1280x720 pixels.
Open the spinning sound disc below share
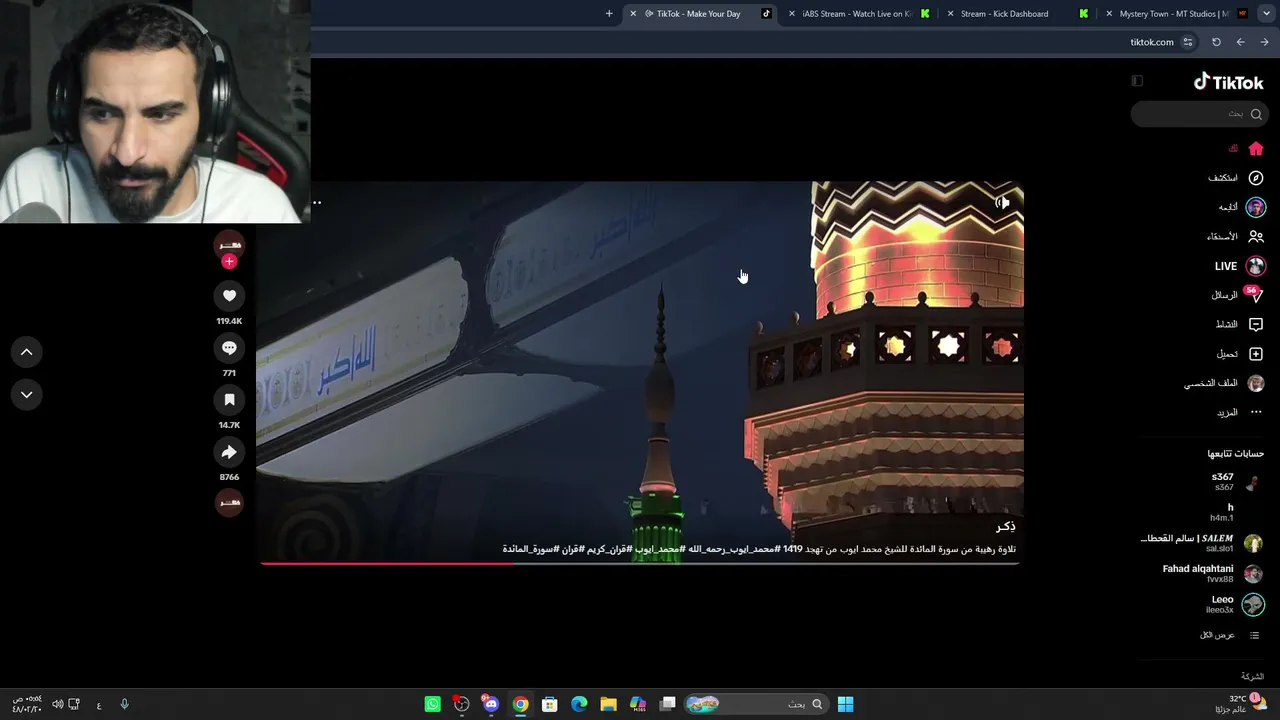(229, 502)
